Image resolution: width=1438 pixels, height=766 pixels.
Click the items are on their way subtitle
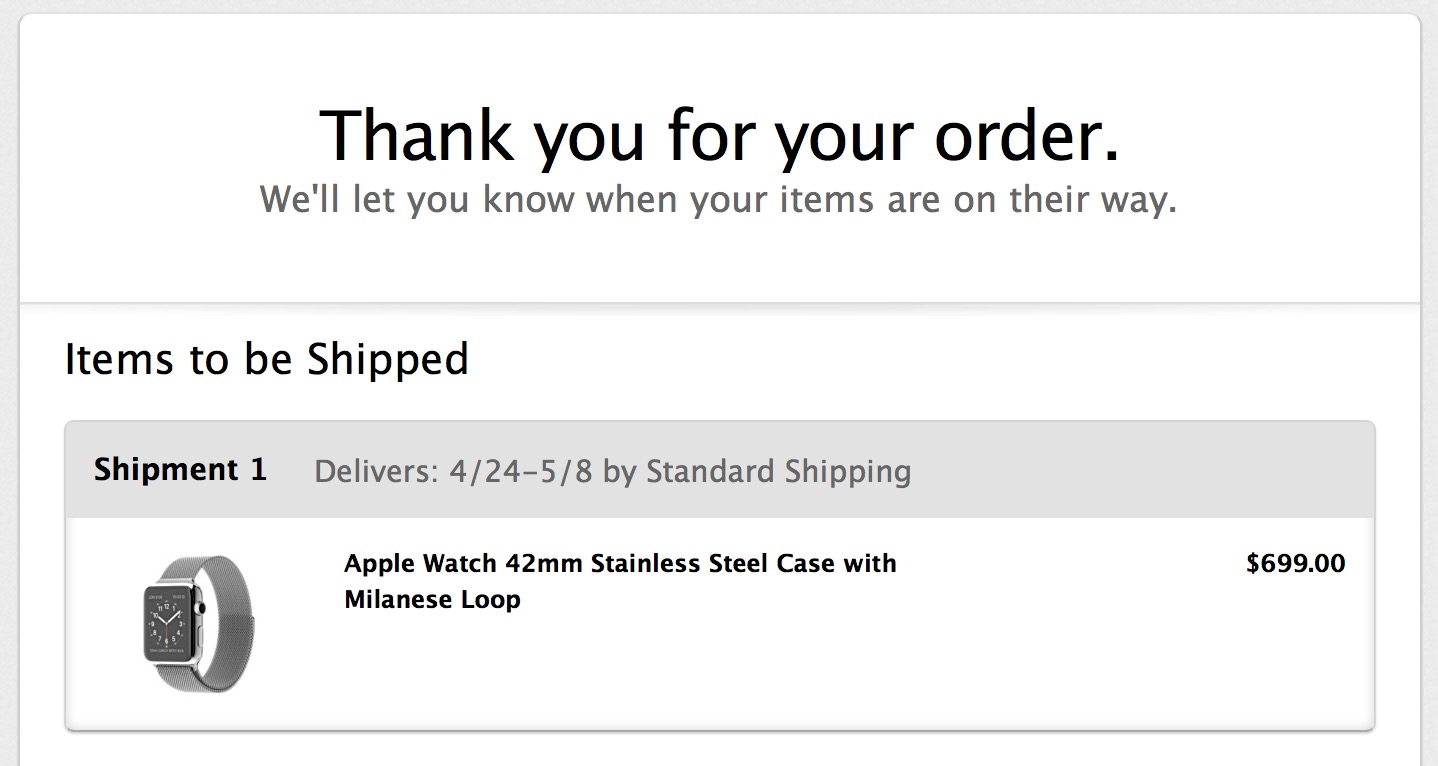point(718,199)
